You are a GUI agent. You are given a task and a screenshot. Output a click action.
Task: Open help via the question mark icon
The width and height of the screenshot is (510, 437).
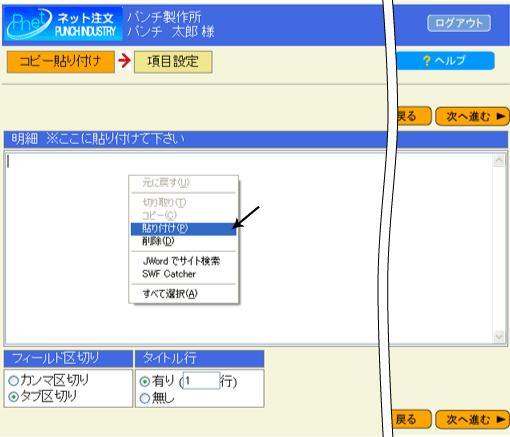(x=427, y=61)
